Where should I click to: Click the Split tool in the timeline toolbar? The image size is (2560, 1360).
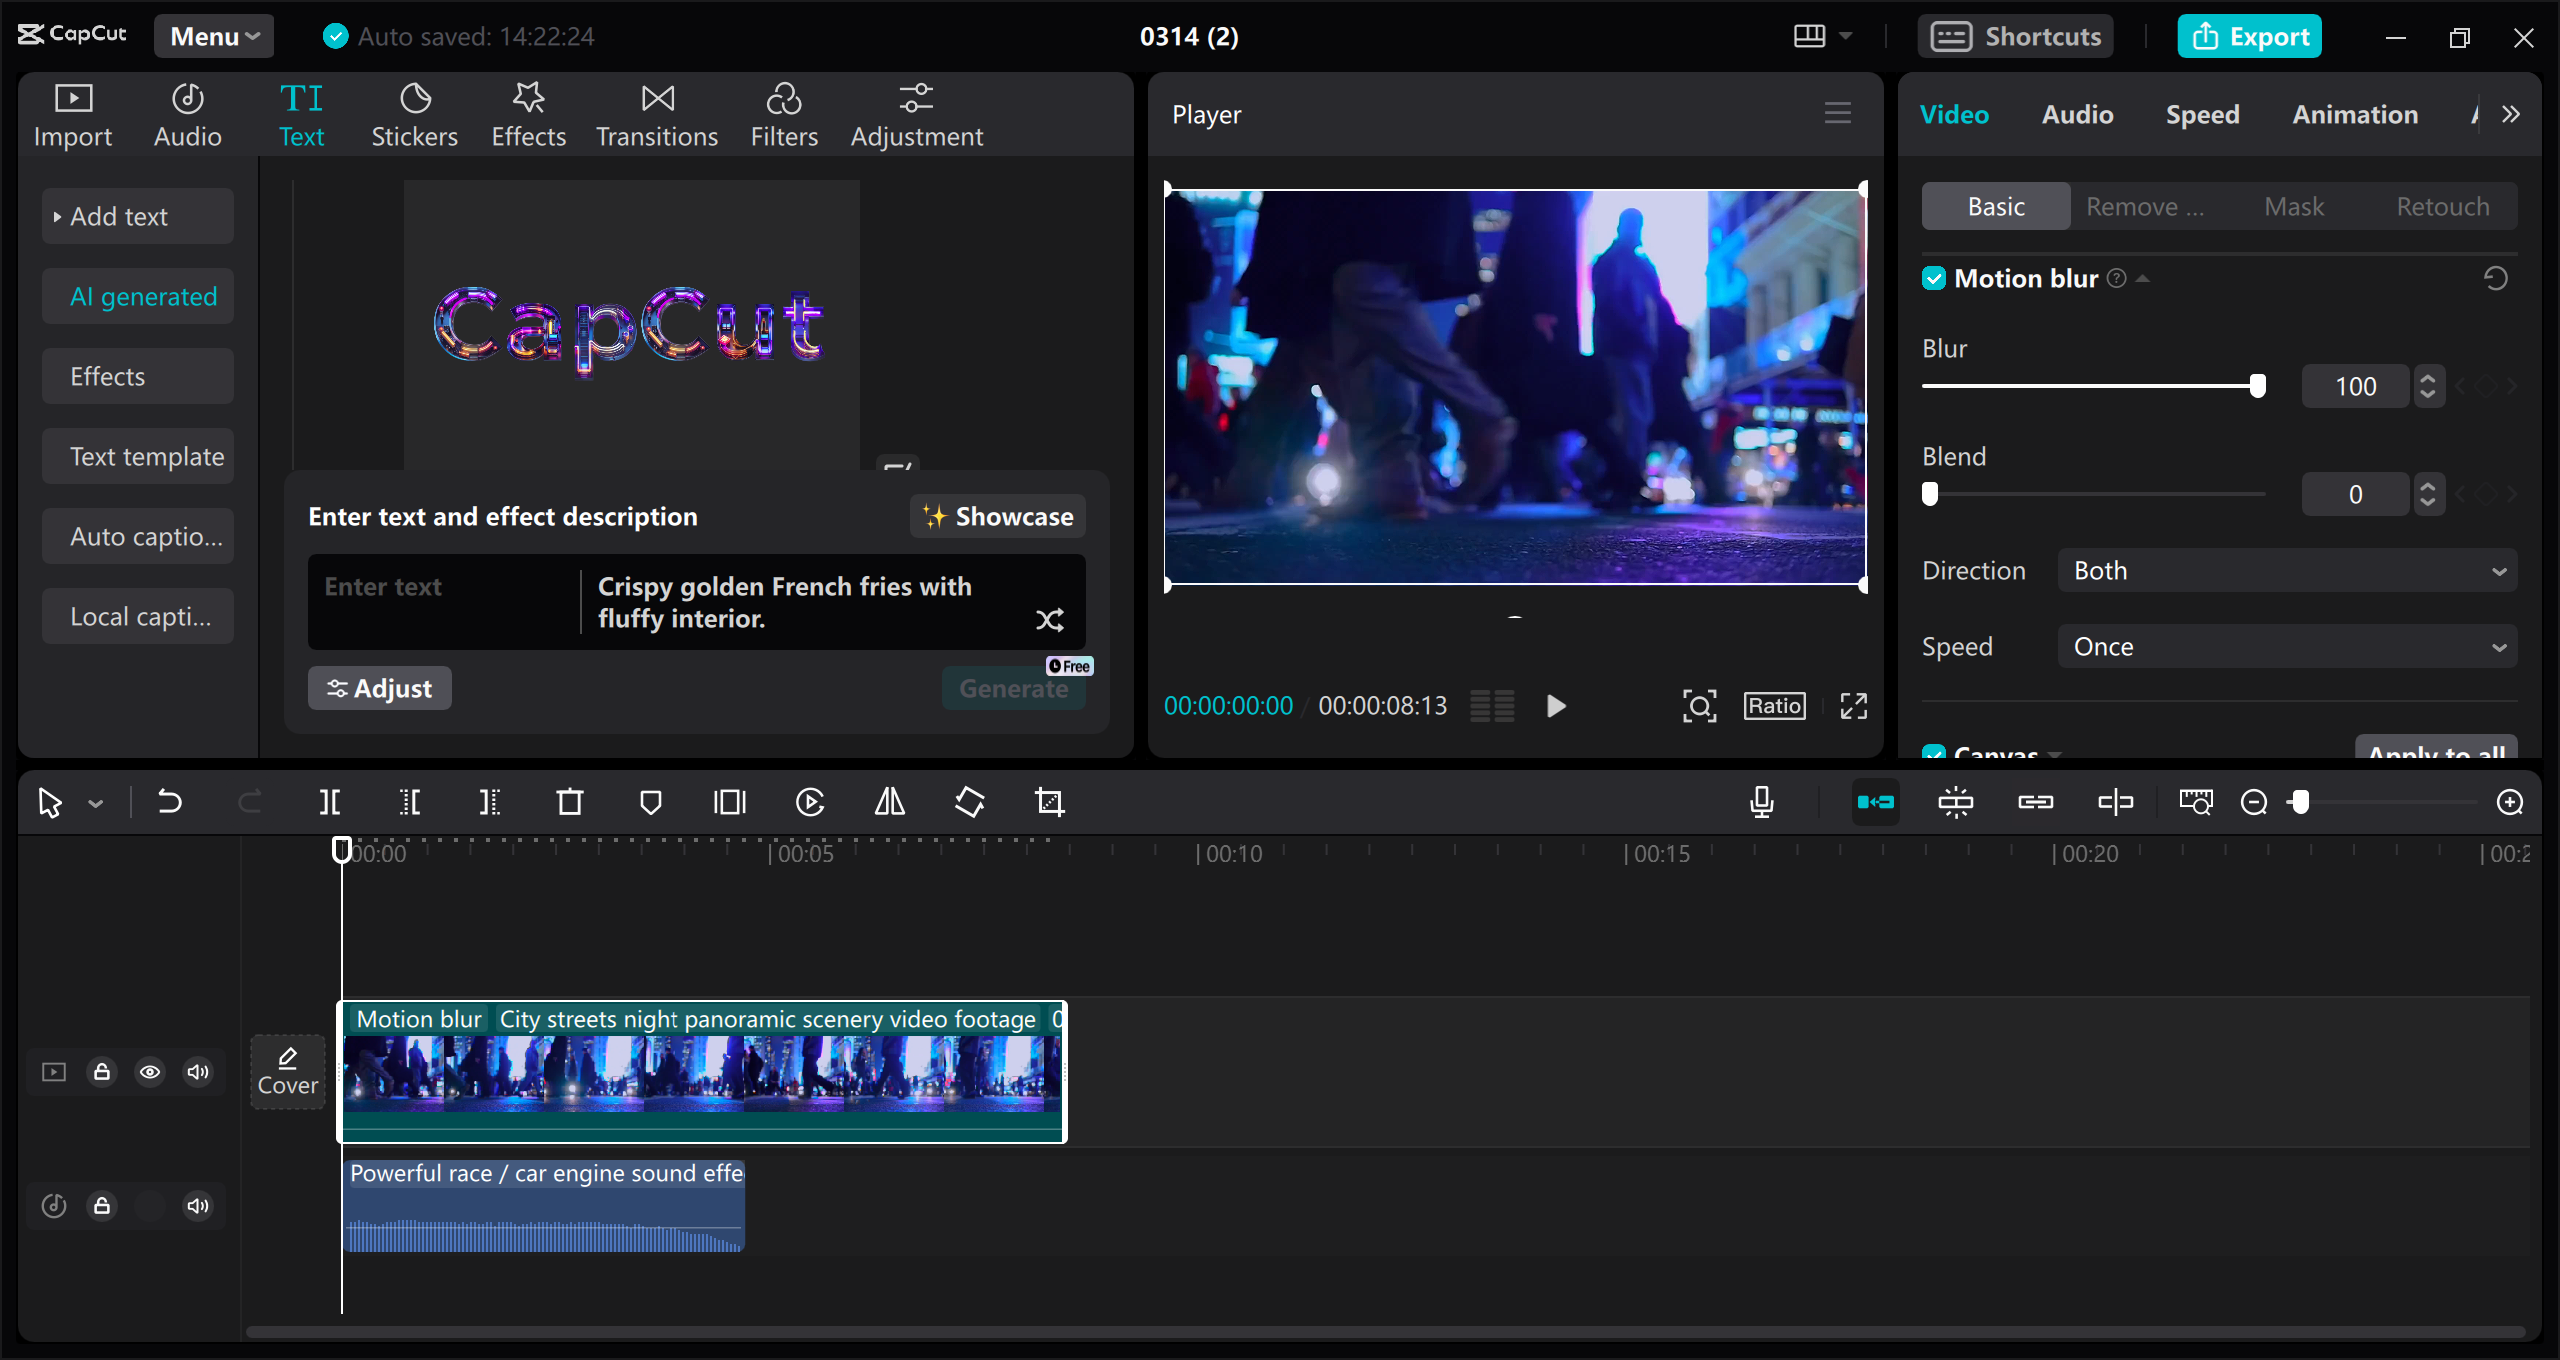tap(330, 802)
